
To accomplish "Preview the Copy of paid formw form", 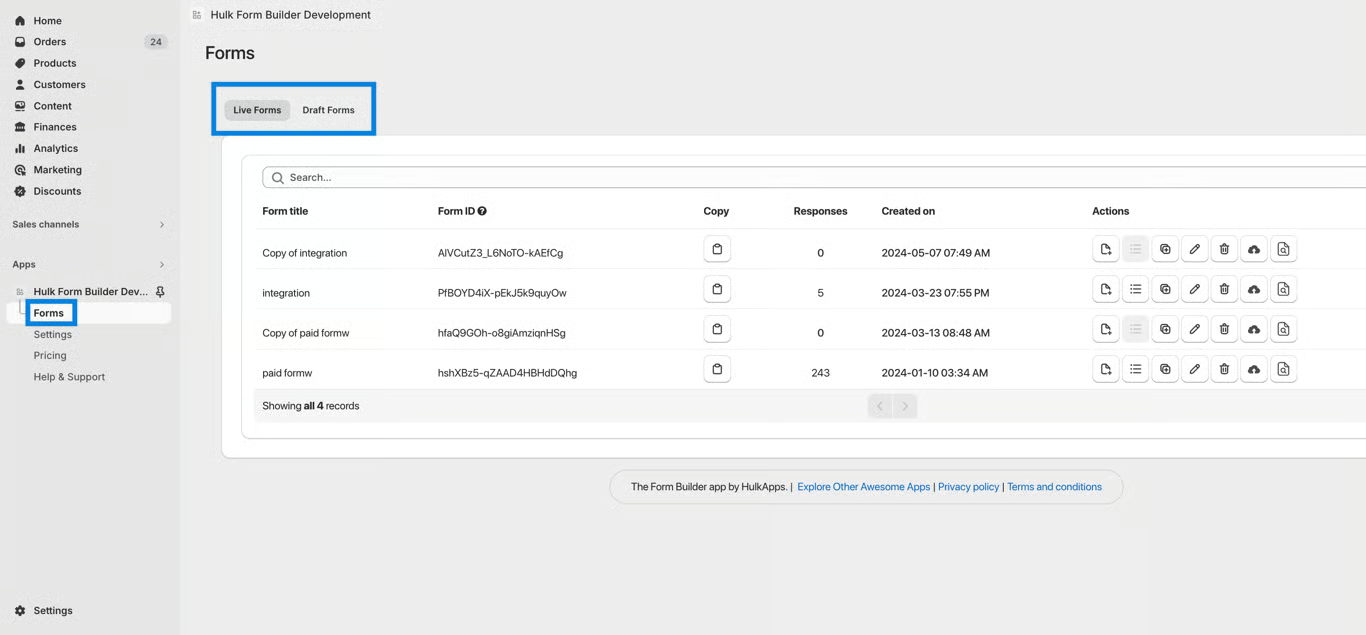I will coord(1283,329).
